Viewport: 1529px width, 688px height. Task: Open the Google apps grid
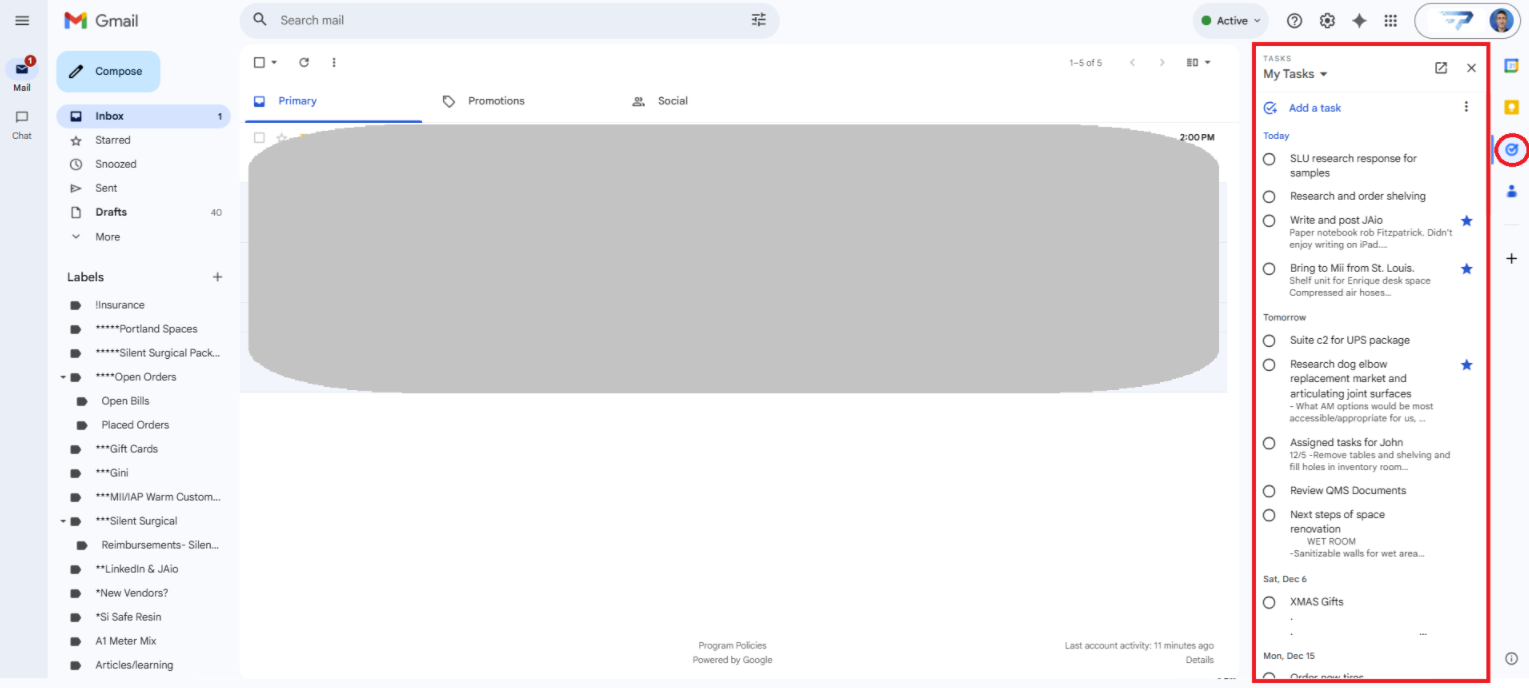pos(1391,19)
